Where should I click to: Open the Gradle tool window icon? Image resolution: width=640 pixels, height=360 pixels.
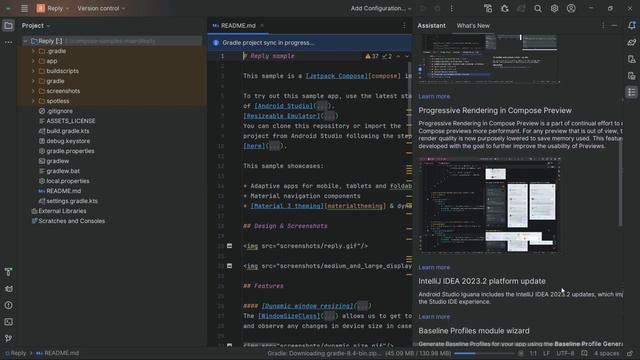click(631, 42)
